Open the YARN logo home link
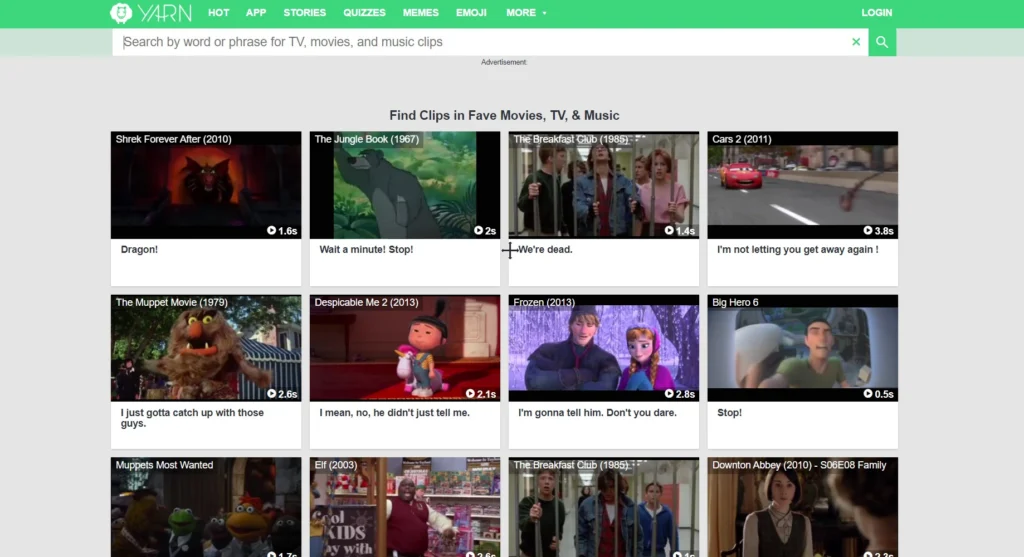Image resolution: width=1024 pixels, height=557 pixels. click(151, 13)
